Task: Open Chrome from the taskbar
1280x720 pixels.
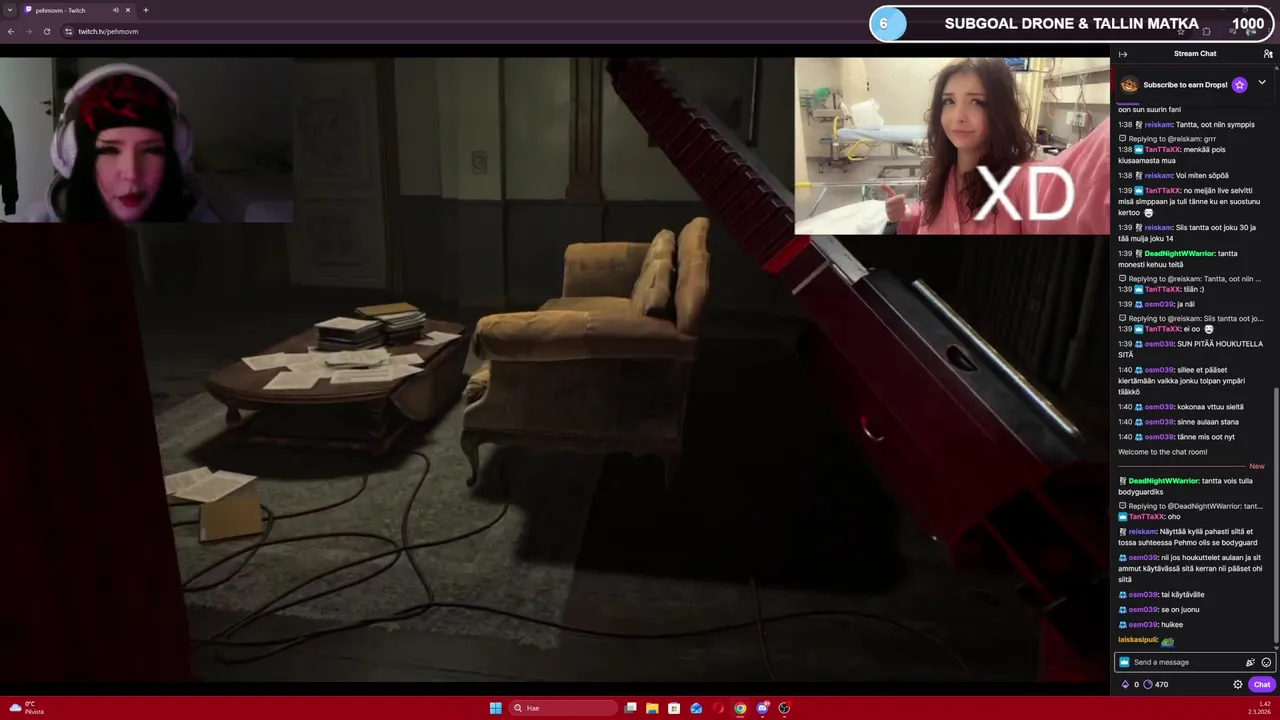Action: pyautogui.click(x=740, y=708)
